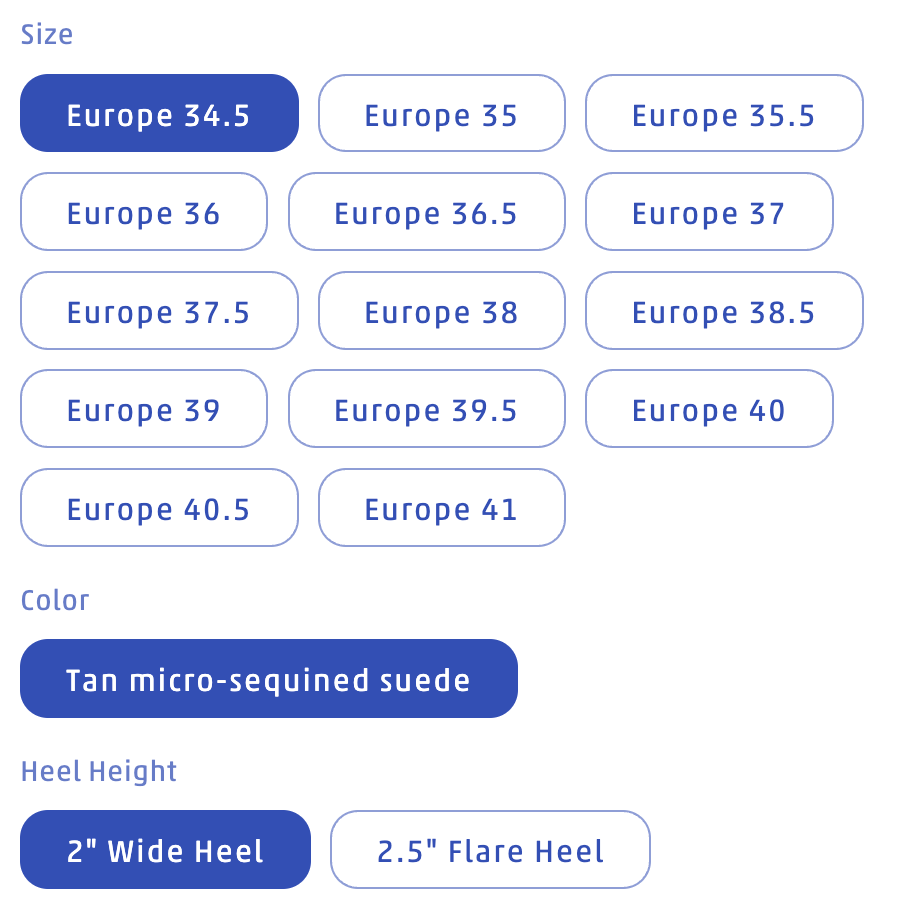Choose the Europe 40 size
902x922 pixels.
click(709, 409)
